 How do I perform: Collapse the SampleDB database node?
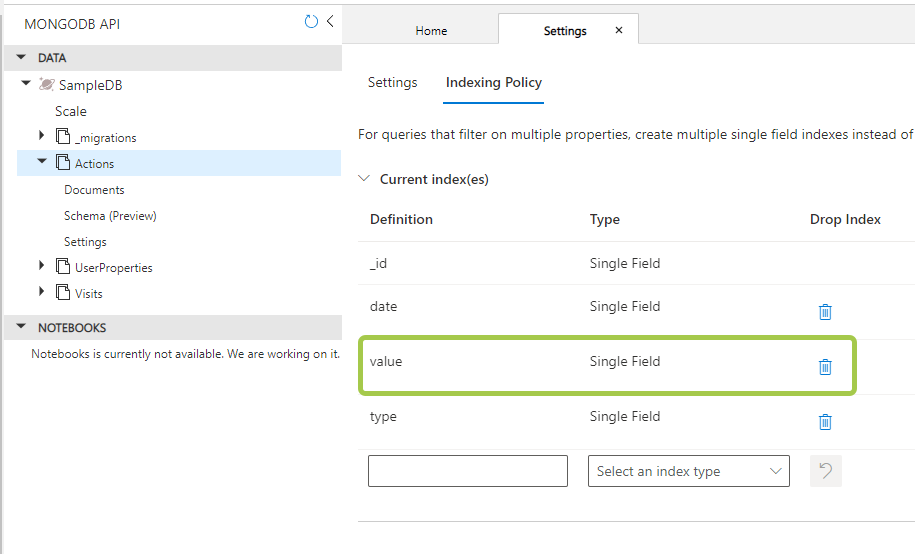[x=26, y=83]
